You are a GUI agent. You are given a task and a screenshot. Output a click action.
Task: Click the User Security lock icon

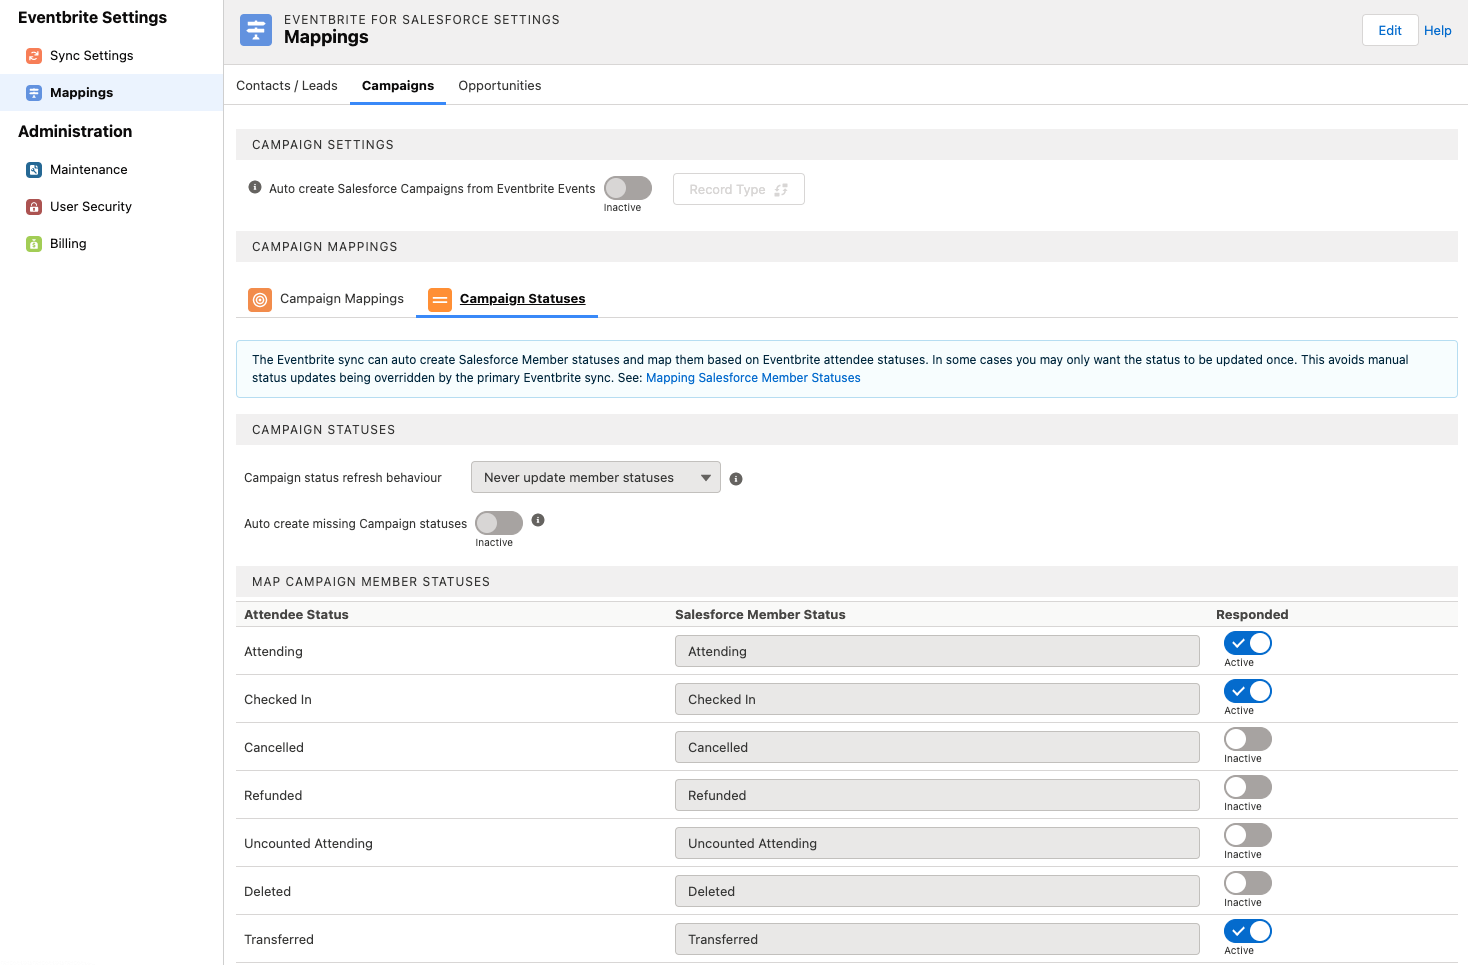(34, 207)
